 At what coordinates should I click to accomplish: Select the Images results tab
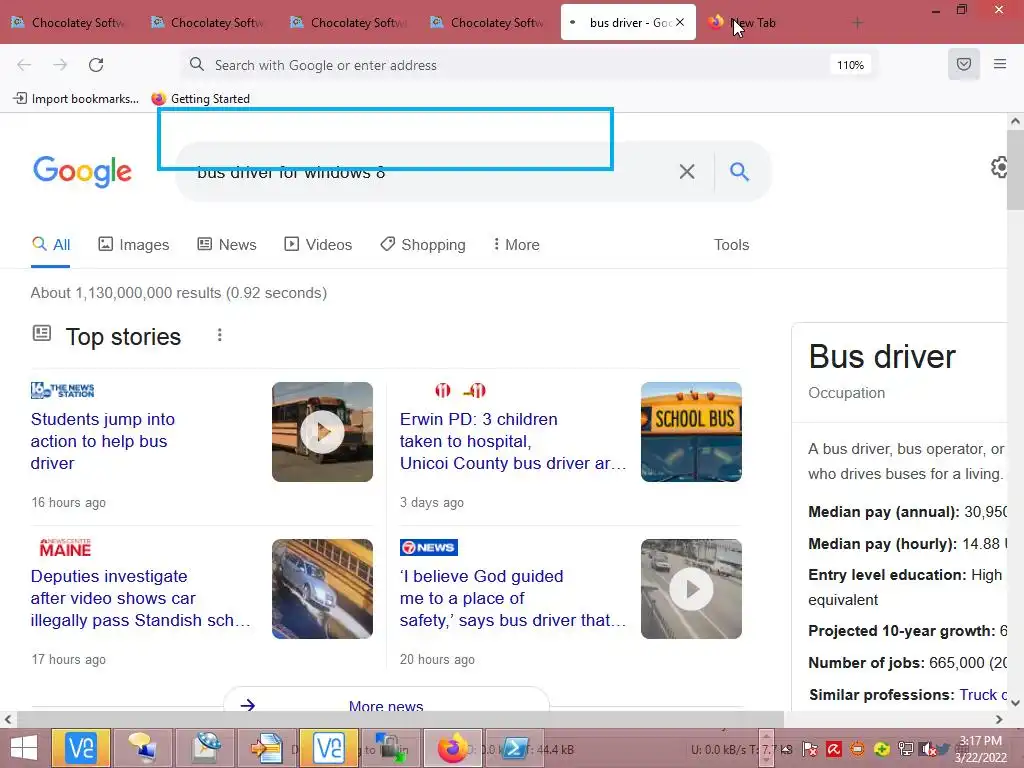[133, 245]
